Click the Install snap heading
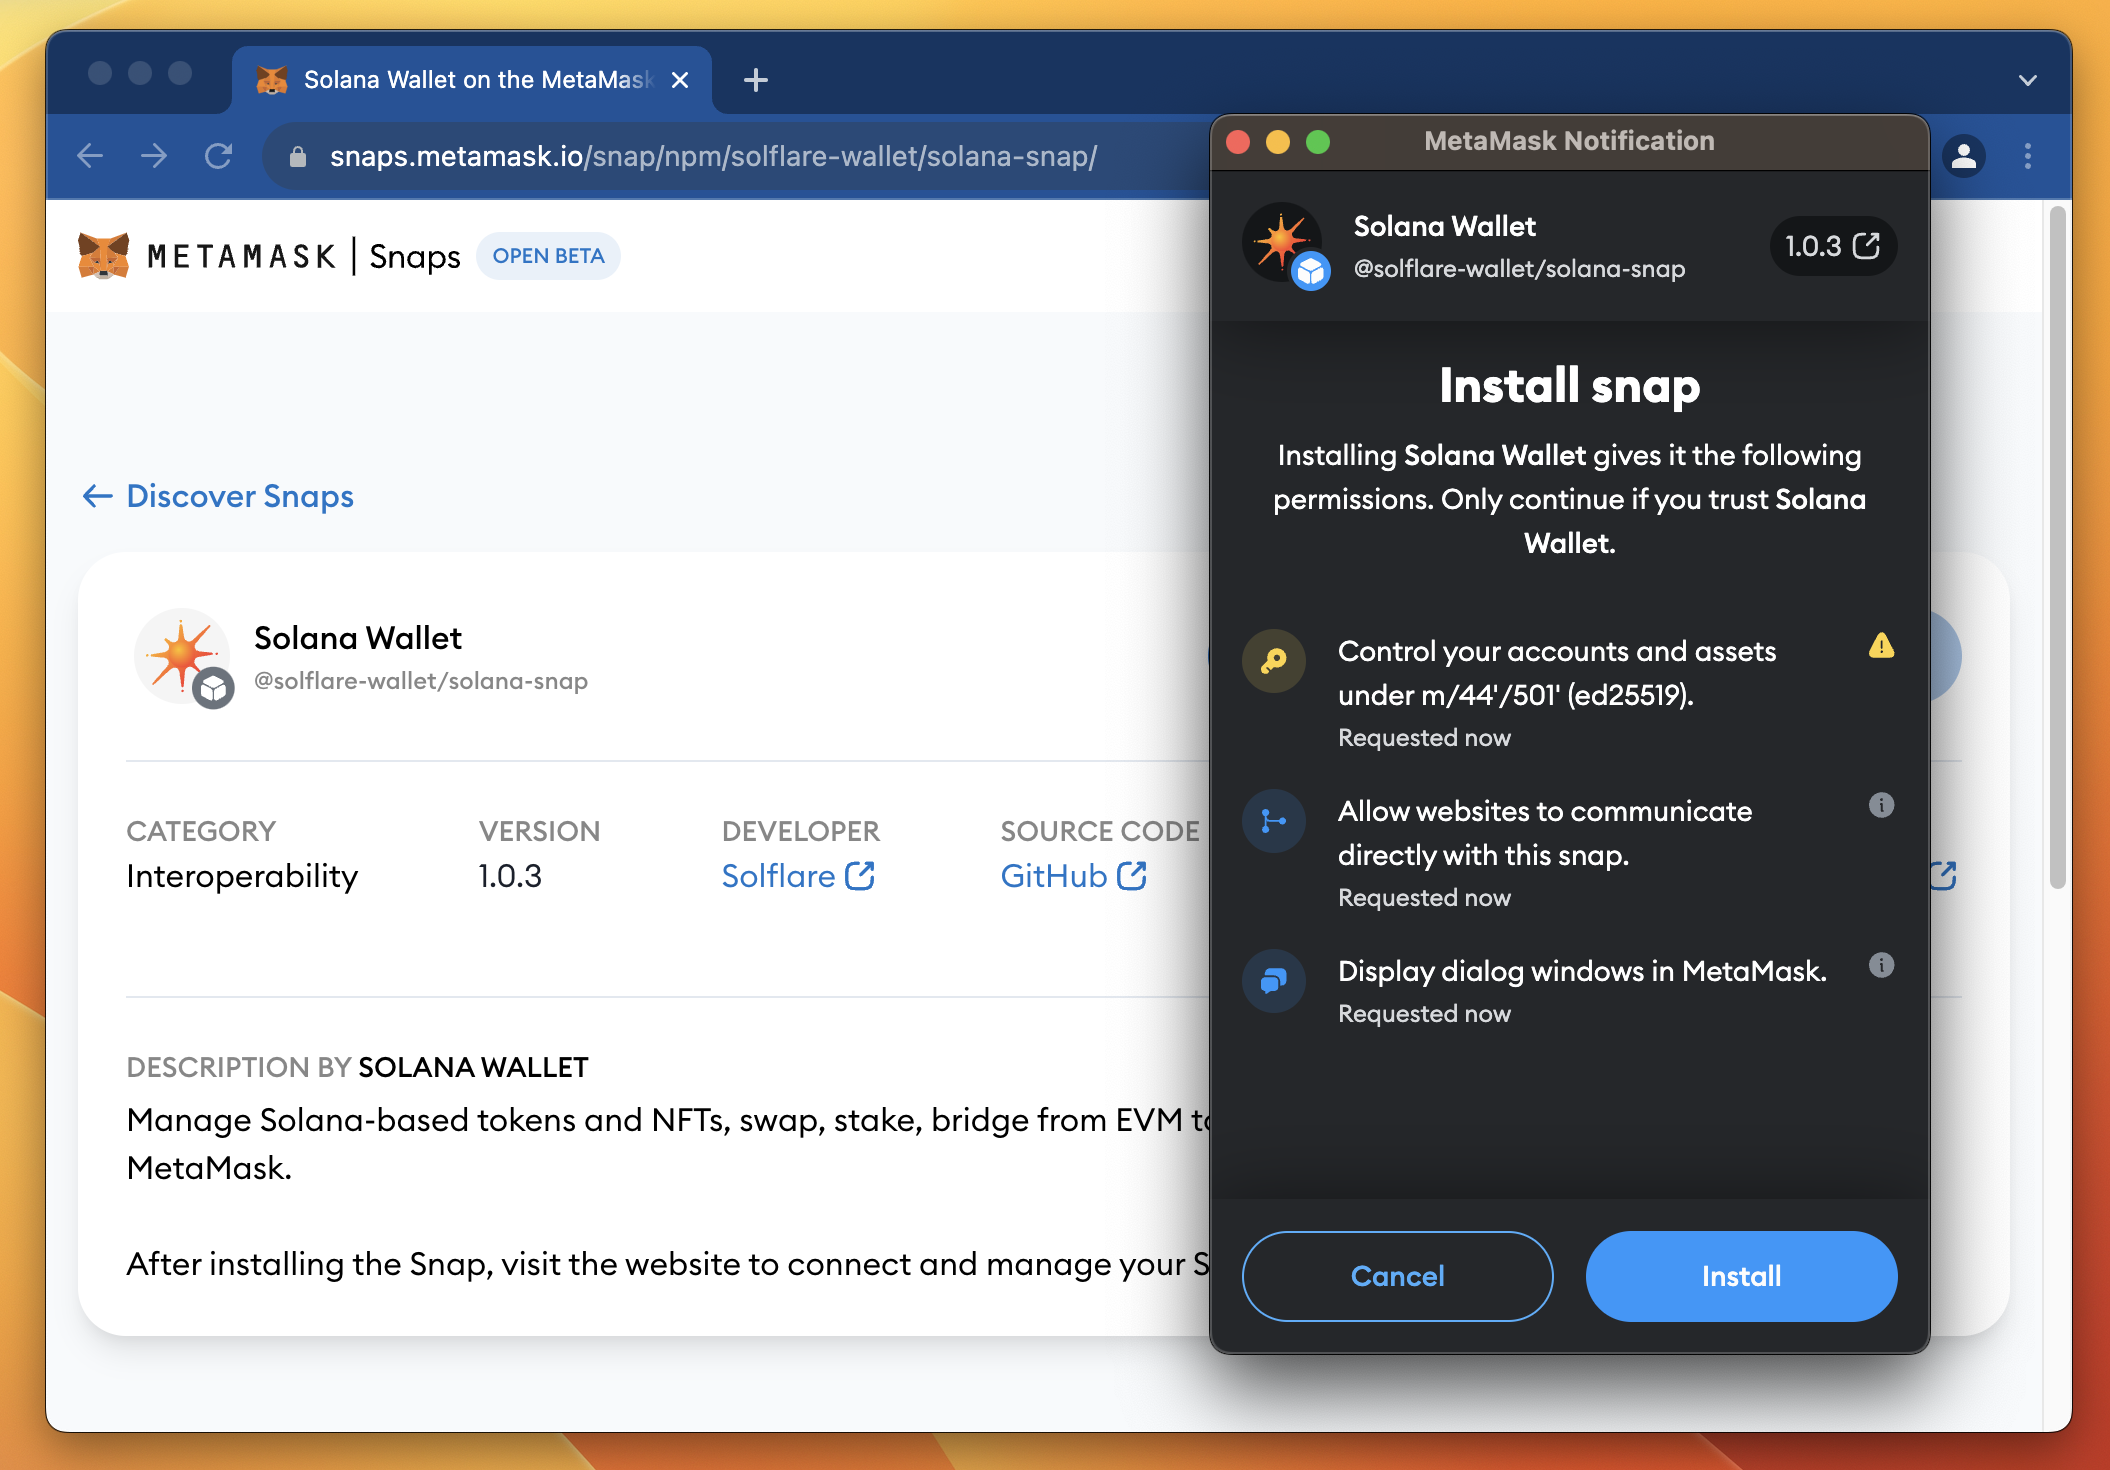 [x=1569, y=385]
